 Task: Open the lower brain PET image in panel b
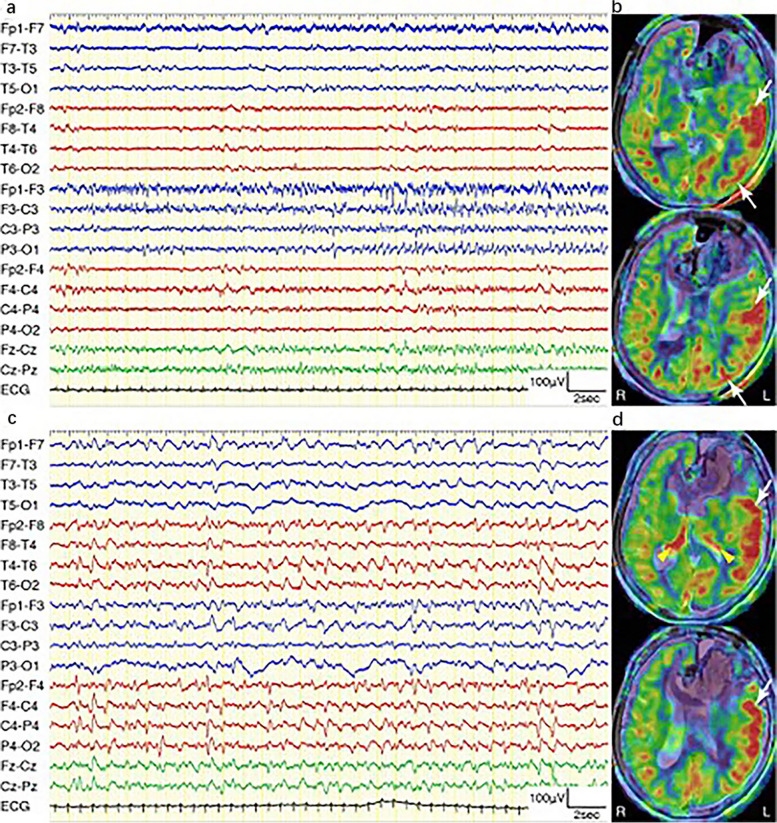pyautogui.click(x=693, y=307)
